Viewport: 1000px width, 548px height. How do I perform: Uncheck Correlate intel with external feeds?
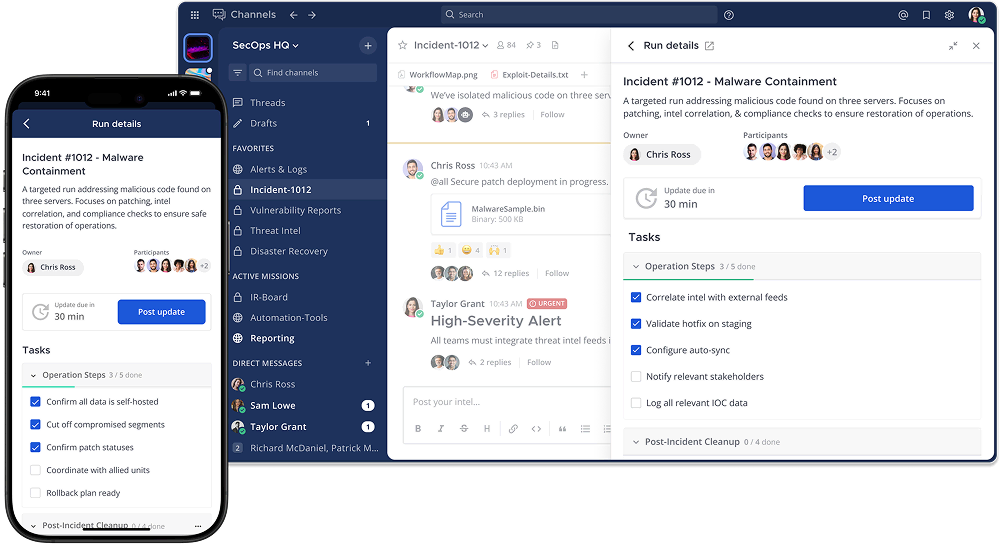click(636, 297)
